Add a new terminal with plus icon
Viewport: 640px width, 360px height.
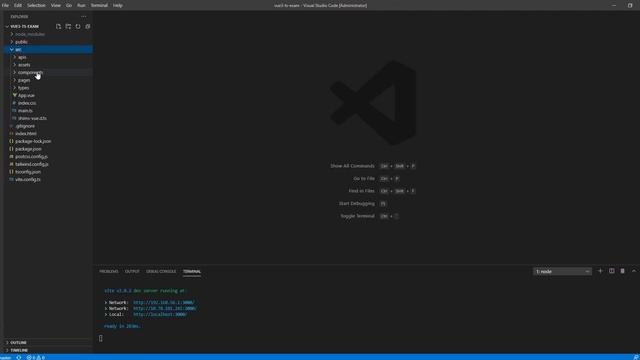click(600, 271)
